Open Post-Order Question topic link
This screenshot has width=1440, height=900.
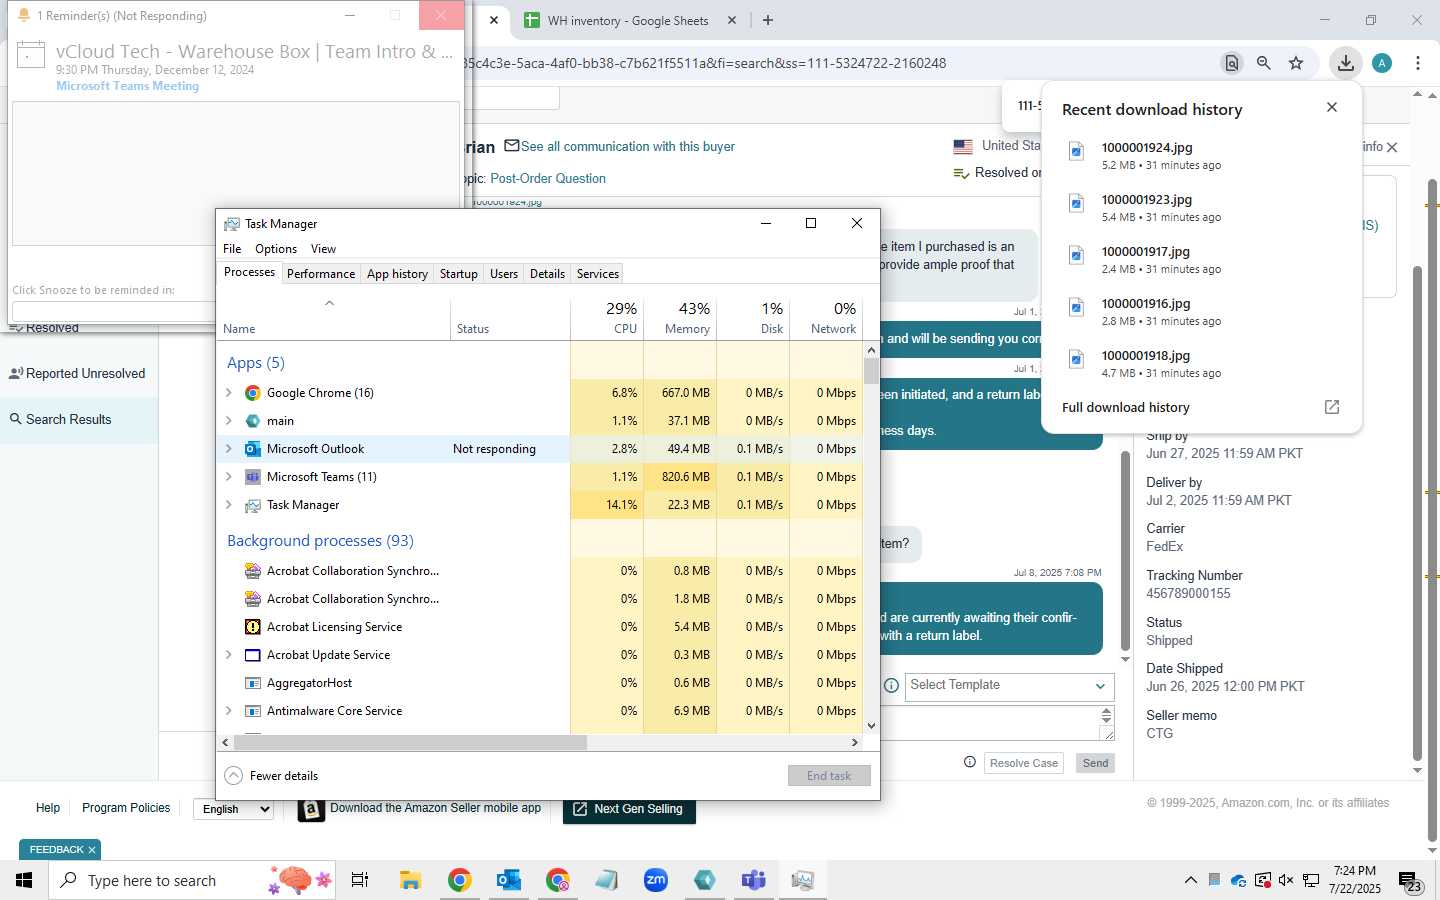tap(548, 178)
